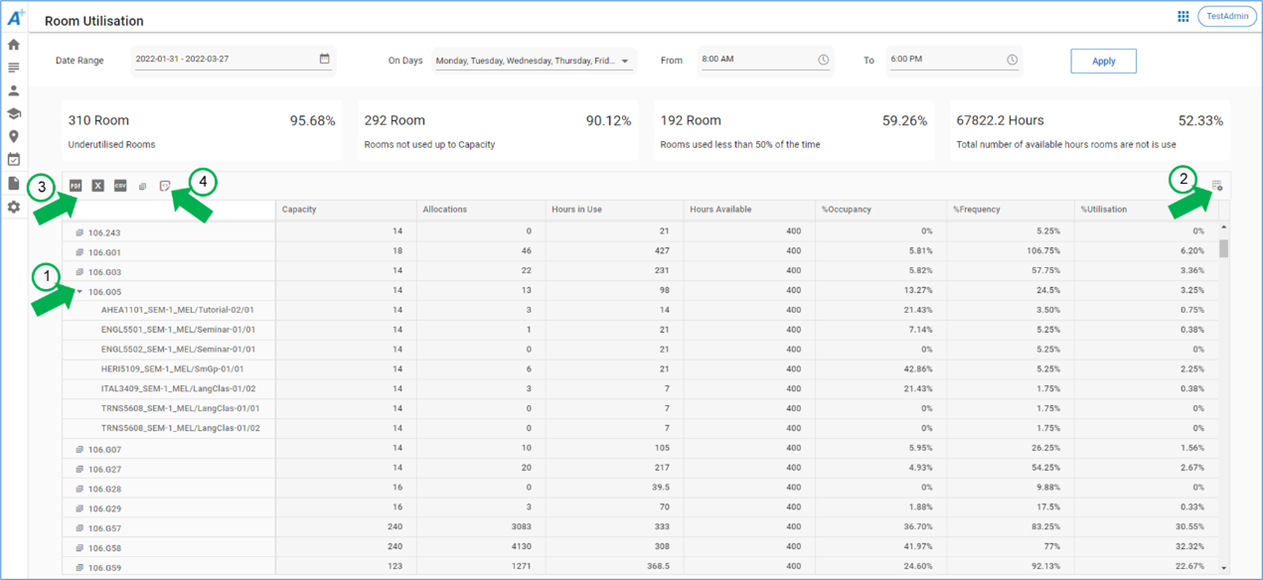The width and height of the screenshot is (1263, 580).
Task: Click the Date Range input field
Action: 233,60
